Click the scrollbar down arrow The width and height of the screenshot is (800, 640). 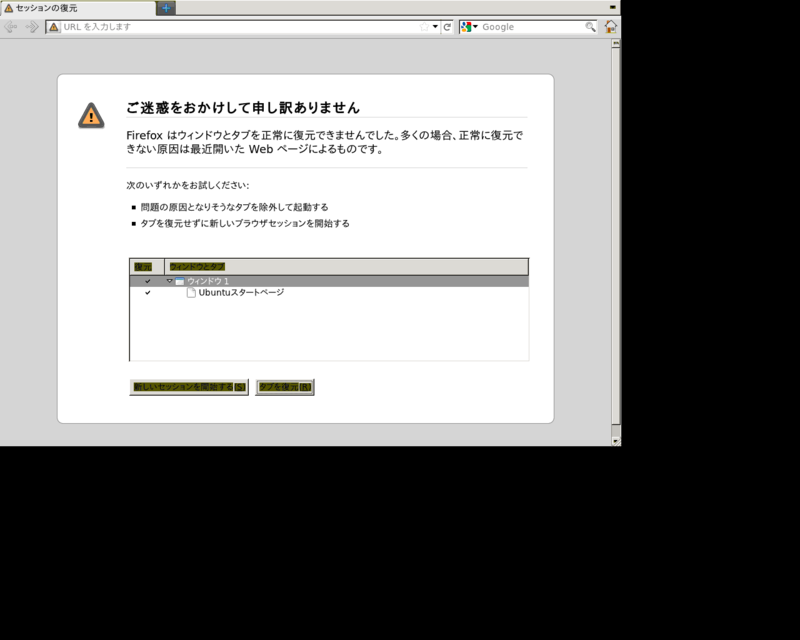616,441
